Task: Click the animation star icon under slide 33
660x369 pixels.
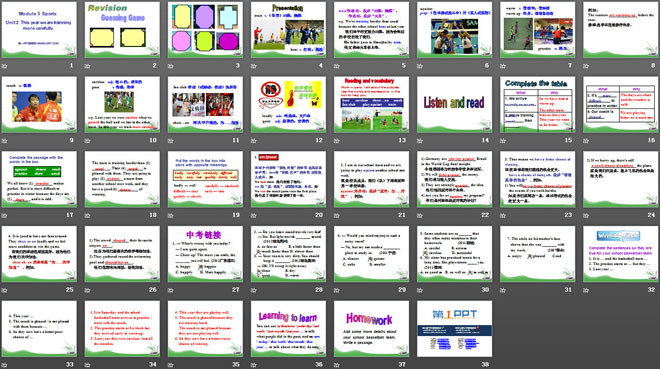Action: pyautogui.click(x=4, y=365)
